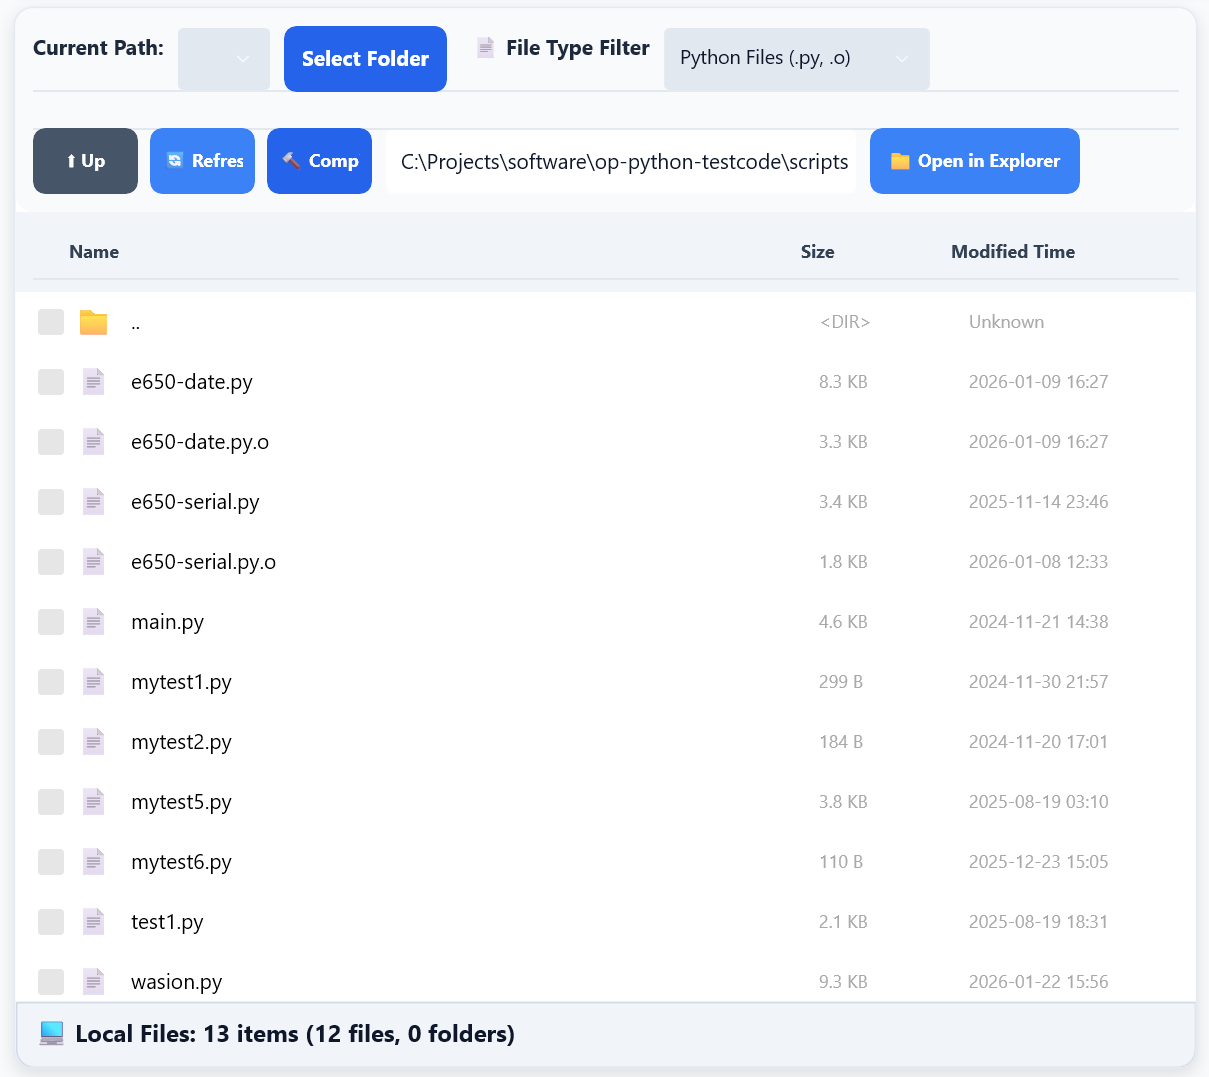Click the folder icon inside Open in Explorer button
Screen dimensions: 1209x1077
[901, 160]
